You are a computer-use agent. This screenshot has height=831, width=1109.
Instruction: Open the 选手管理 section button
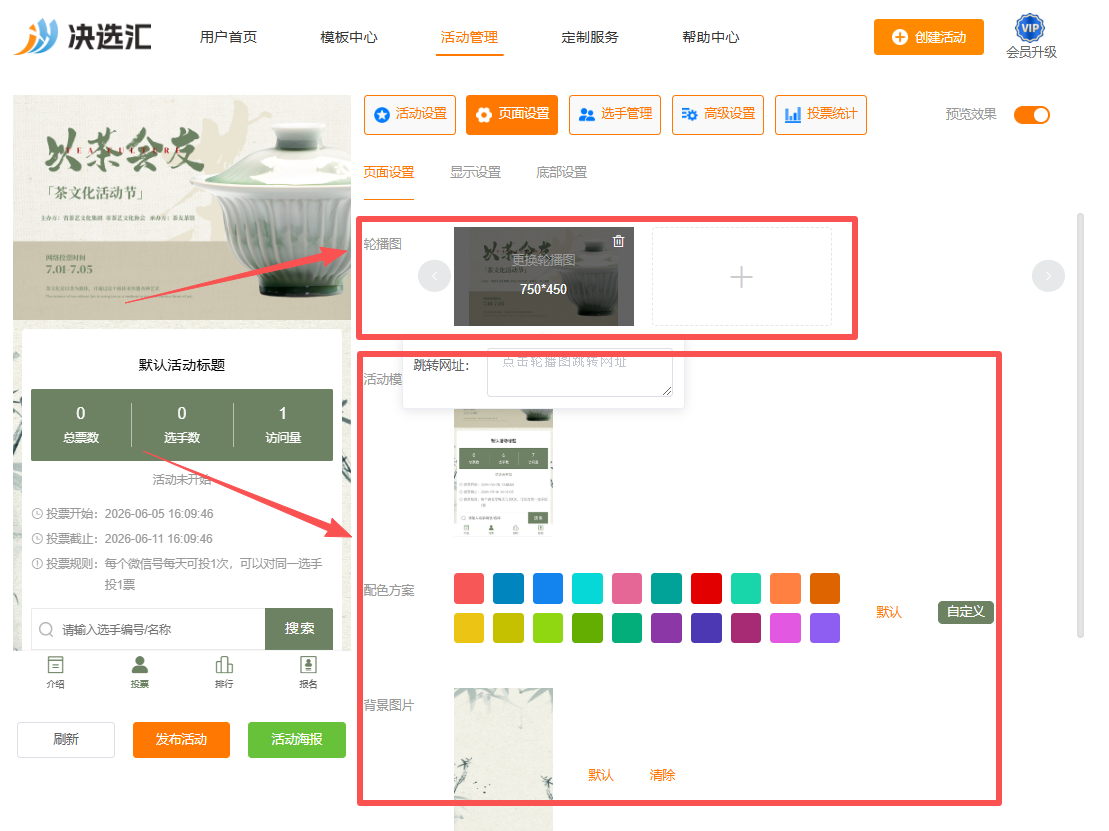(615, 115)
